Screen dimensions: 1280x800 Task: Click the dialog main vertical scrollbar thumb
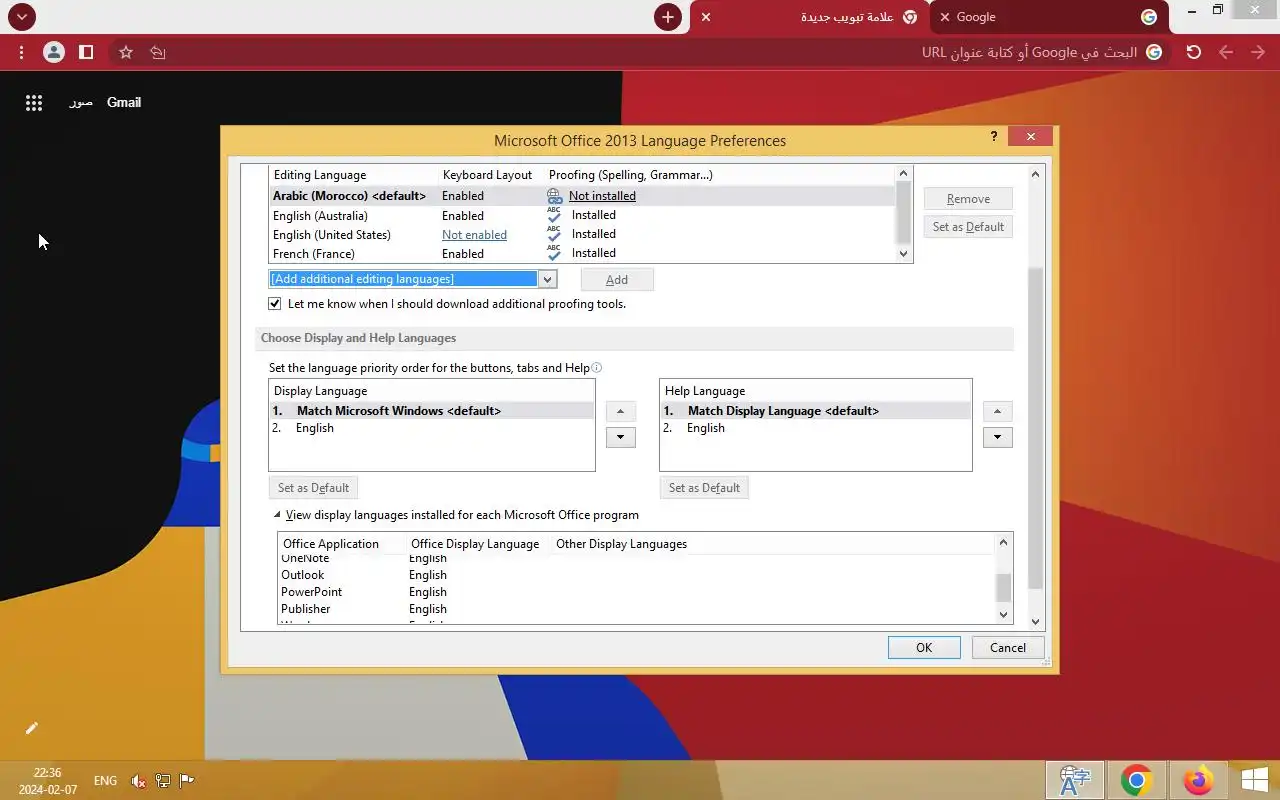coord(1036,427)
